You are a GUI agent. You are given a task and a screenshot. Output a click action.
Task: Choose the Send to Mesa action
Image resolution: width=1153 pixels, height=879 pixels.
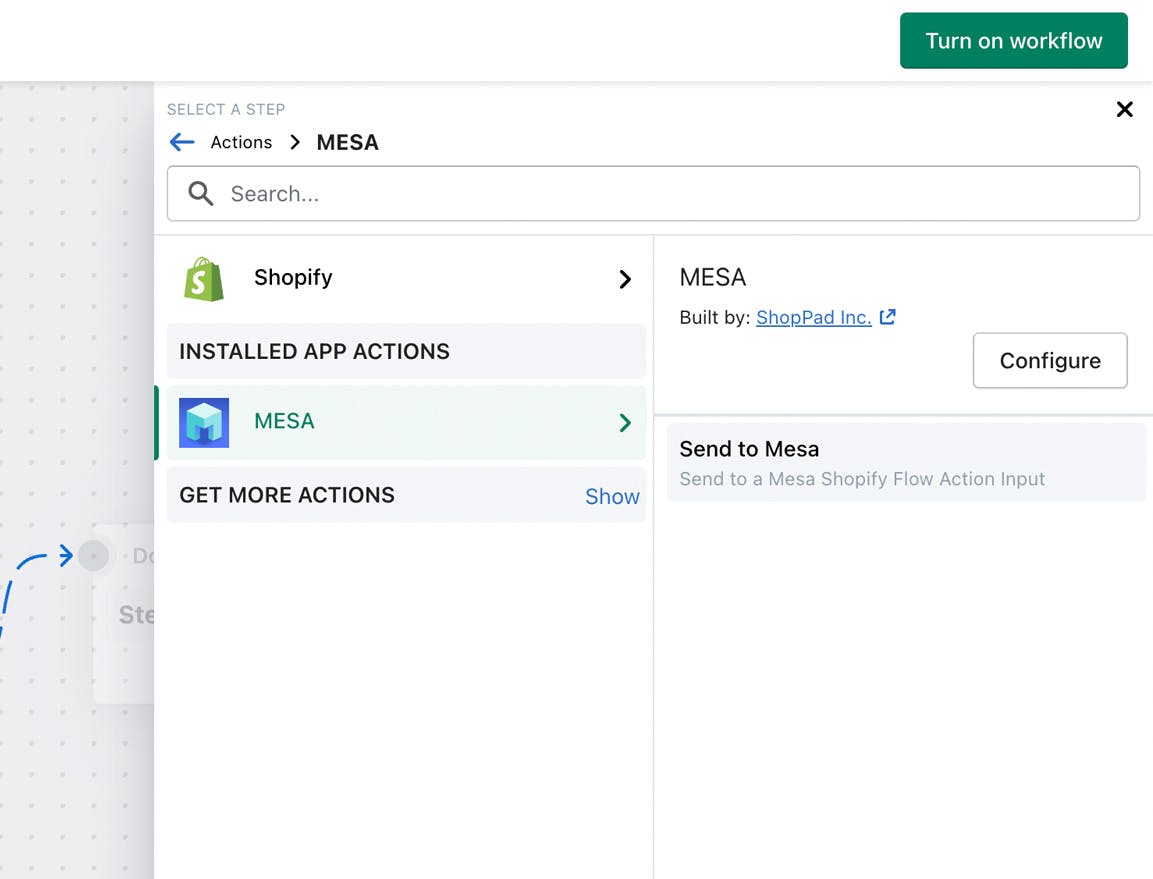point(906,463)
